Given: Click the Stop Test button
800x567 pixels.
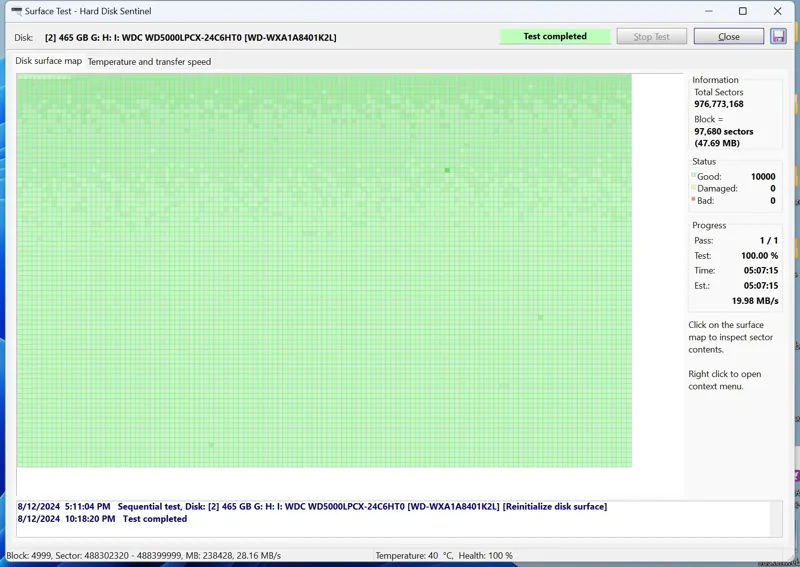Looking at the screenshot, I should [x=651, y=36].
